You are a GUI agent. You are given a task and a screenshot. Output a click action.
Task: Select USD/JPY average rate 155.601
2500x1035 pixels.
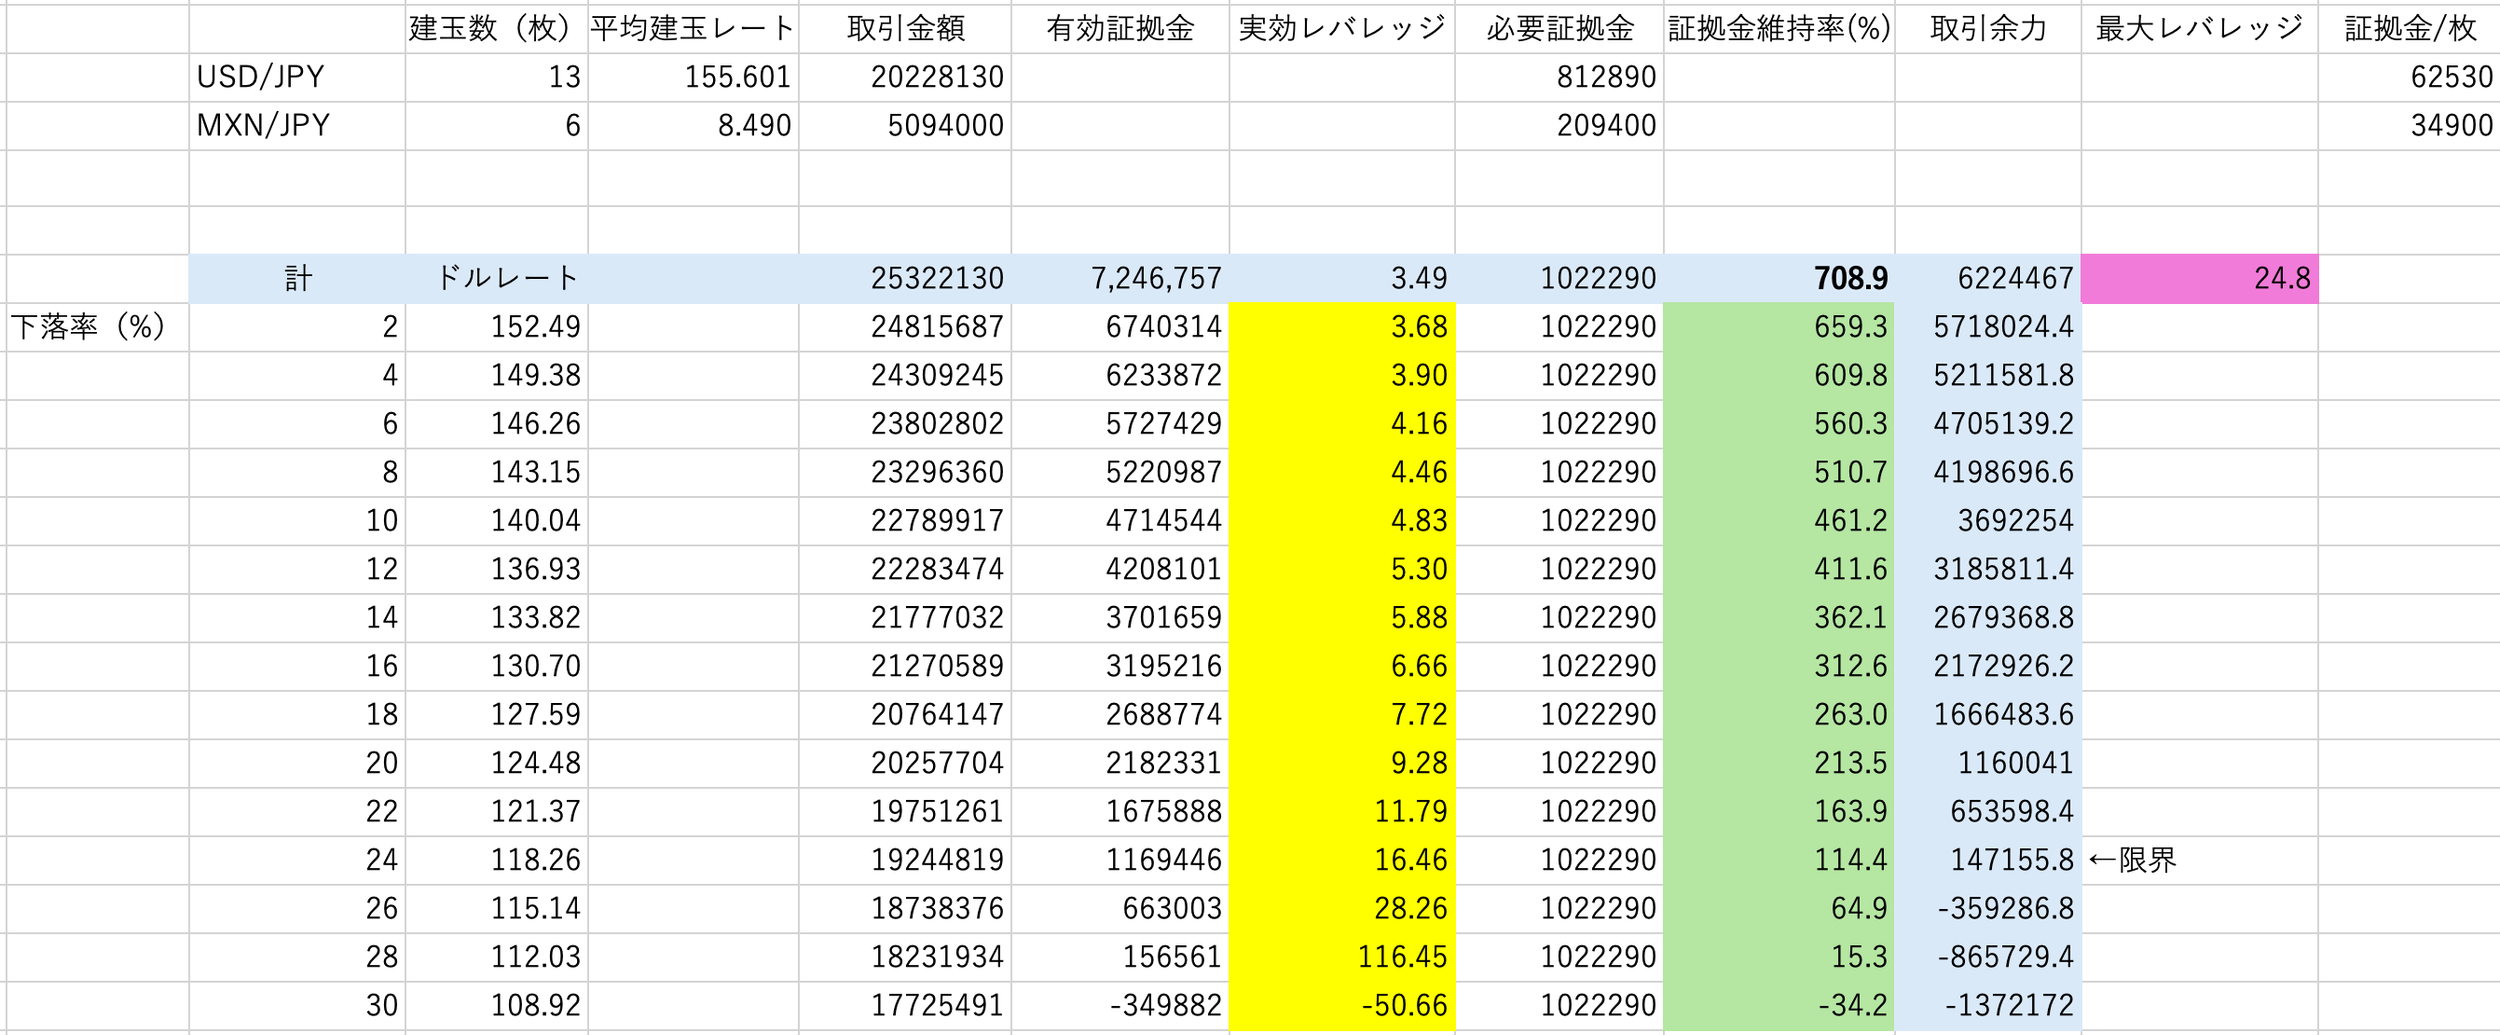(693, 77)
